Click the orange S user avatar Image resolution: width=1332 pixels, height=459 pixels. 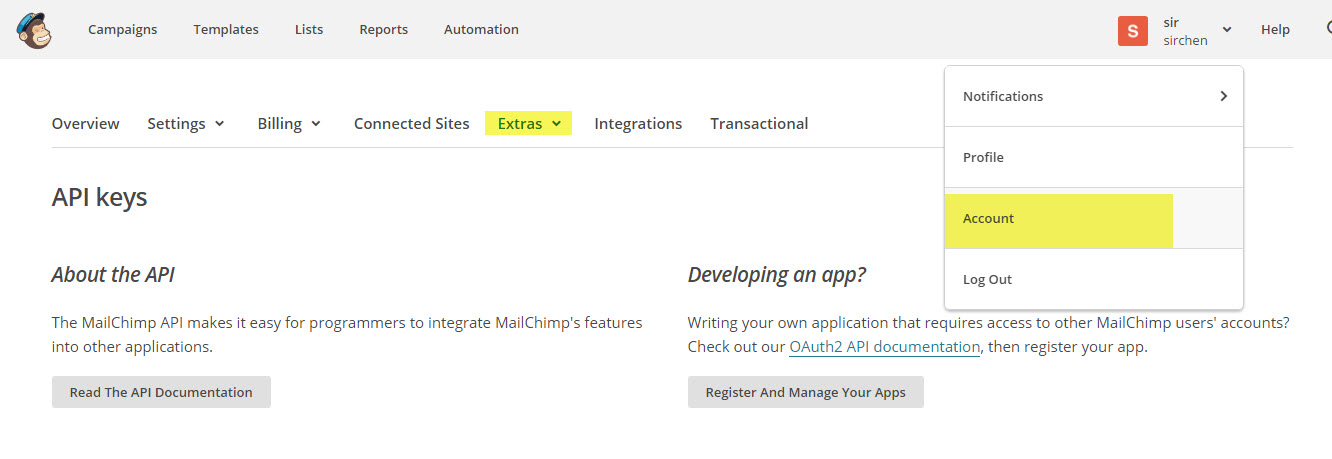[x=1132, y=31]
